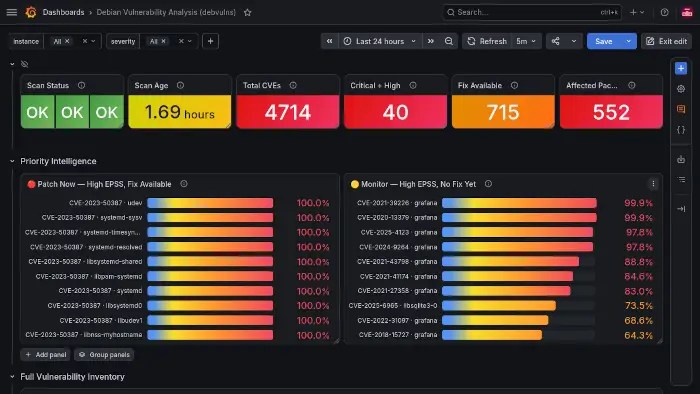Remove the All value from severity filter
Viewport: 700px width, 394px height.
point(163,41)
